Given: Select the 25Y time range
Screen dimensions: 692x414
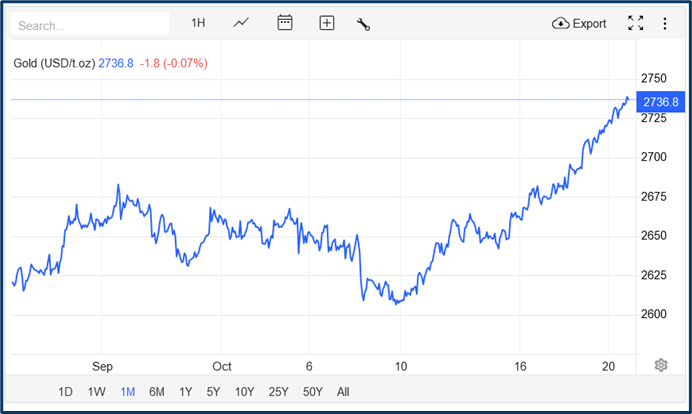Looking at the screenshot, I should (x=277, y=392).
